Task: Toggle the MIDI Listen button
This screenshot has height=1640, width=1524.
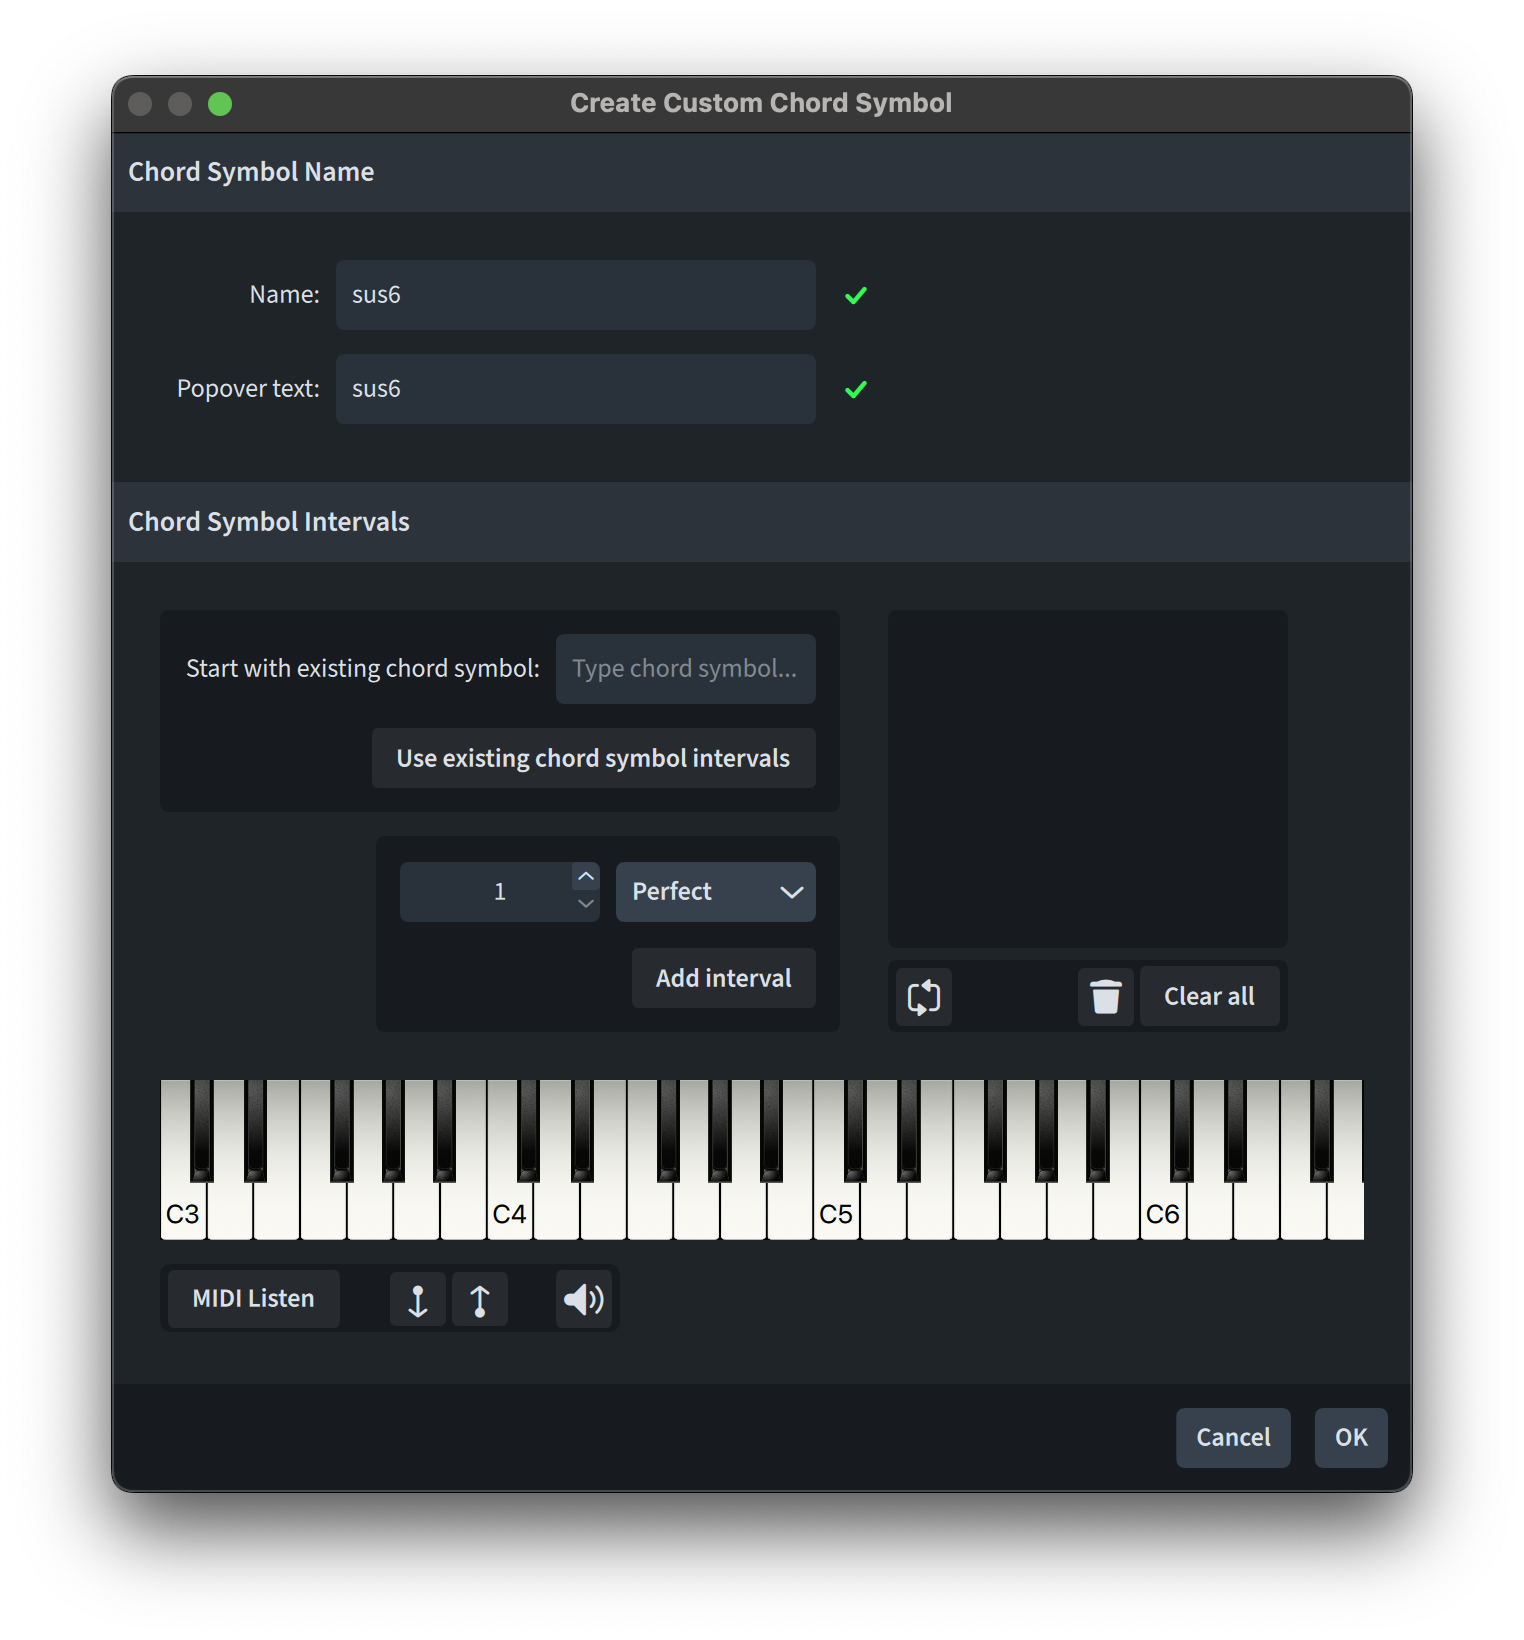Action: click(253, 1299)
